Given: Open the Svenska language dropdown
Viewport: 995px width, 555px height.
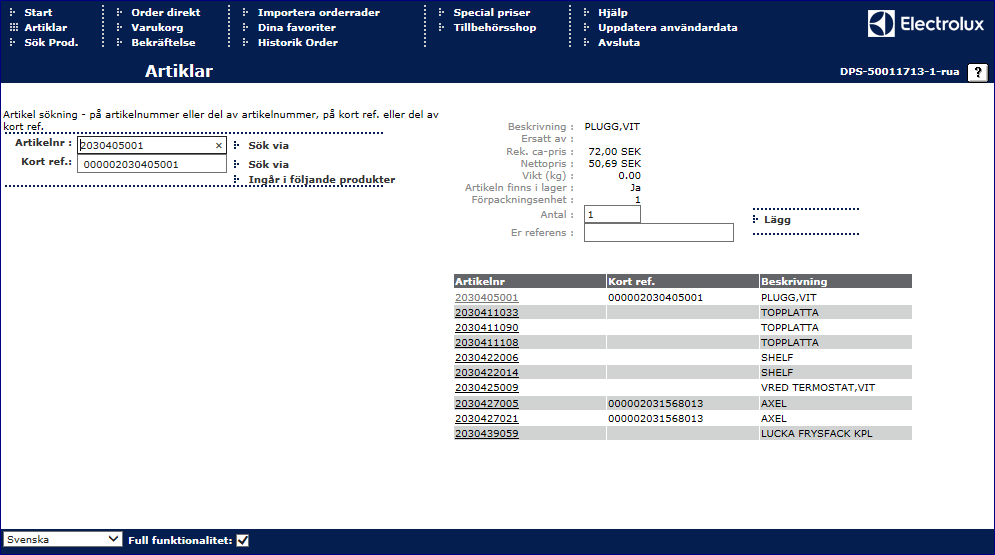Looking at the screenshot, I should (62, 539).
